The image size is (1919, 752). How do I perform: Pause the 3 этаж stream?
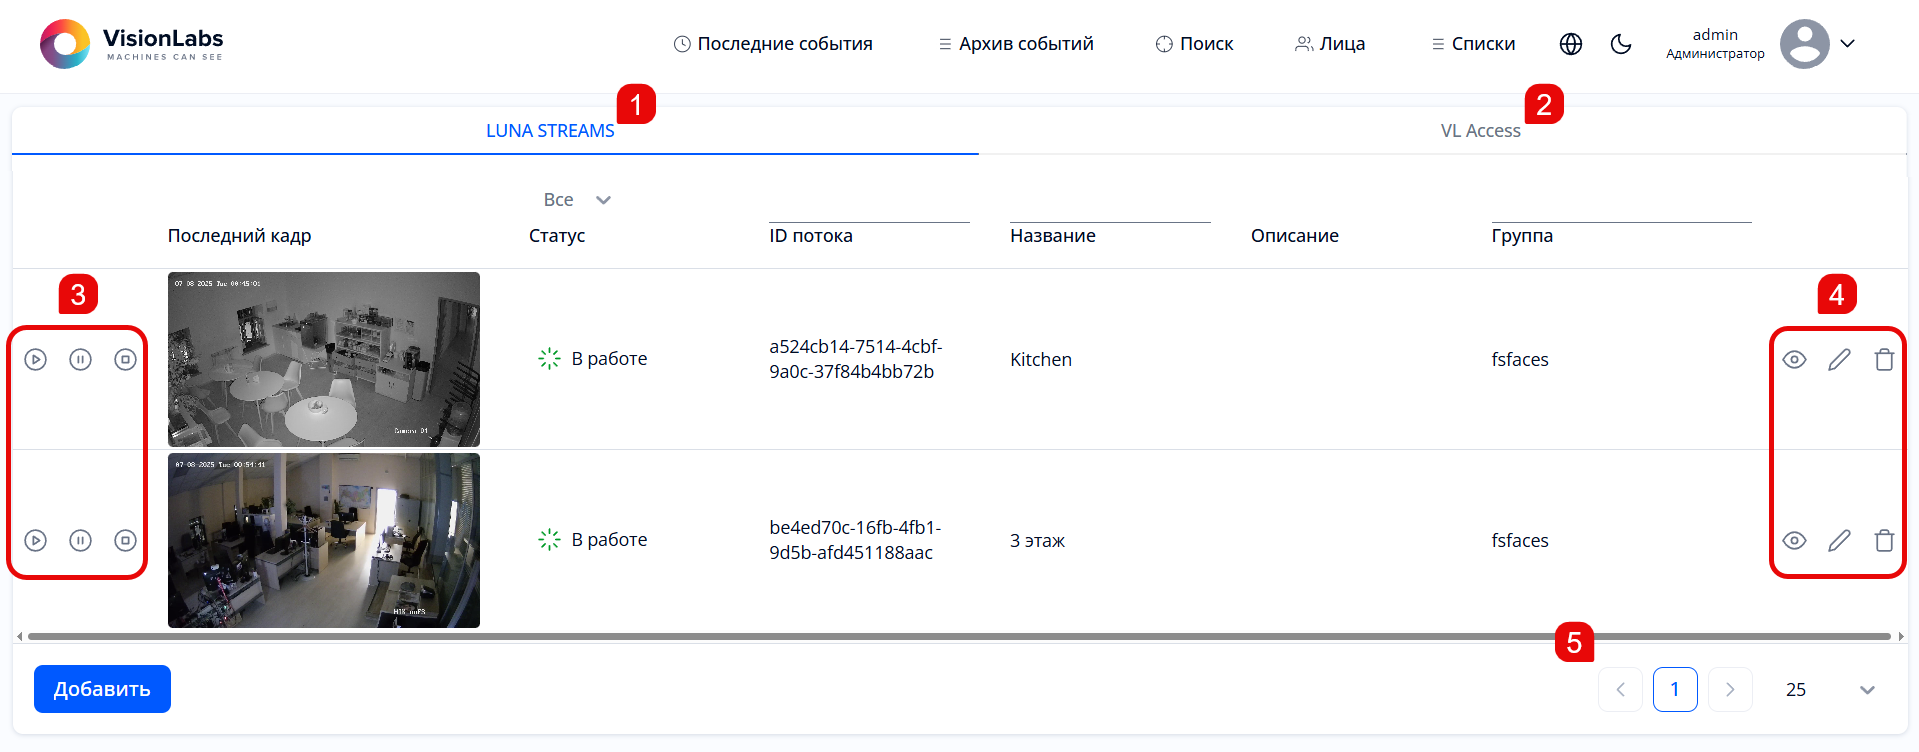[81, 541]
